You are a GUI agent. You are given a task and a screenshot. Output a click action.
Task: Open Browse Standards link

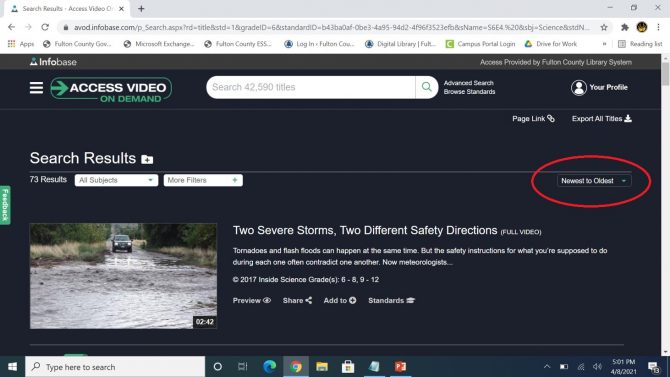point(469,92)
